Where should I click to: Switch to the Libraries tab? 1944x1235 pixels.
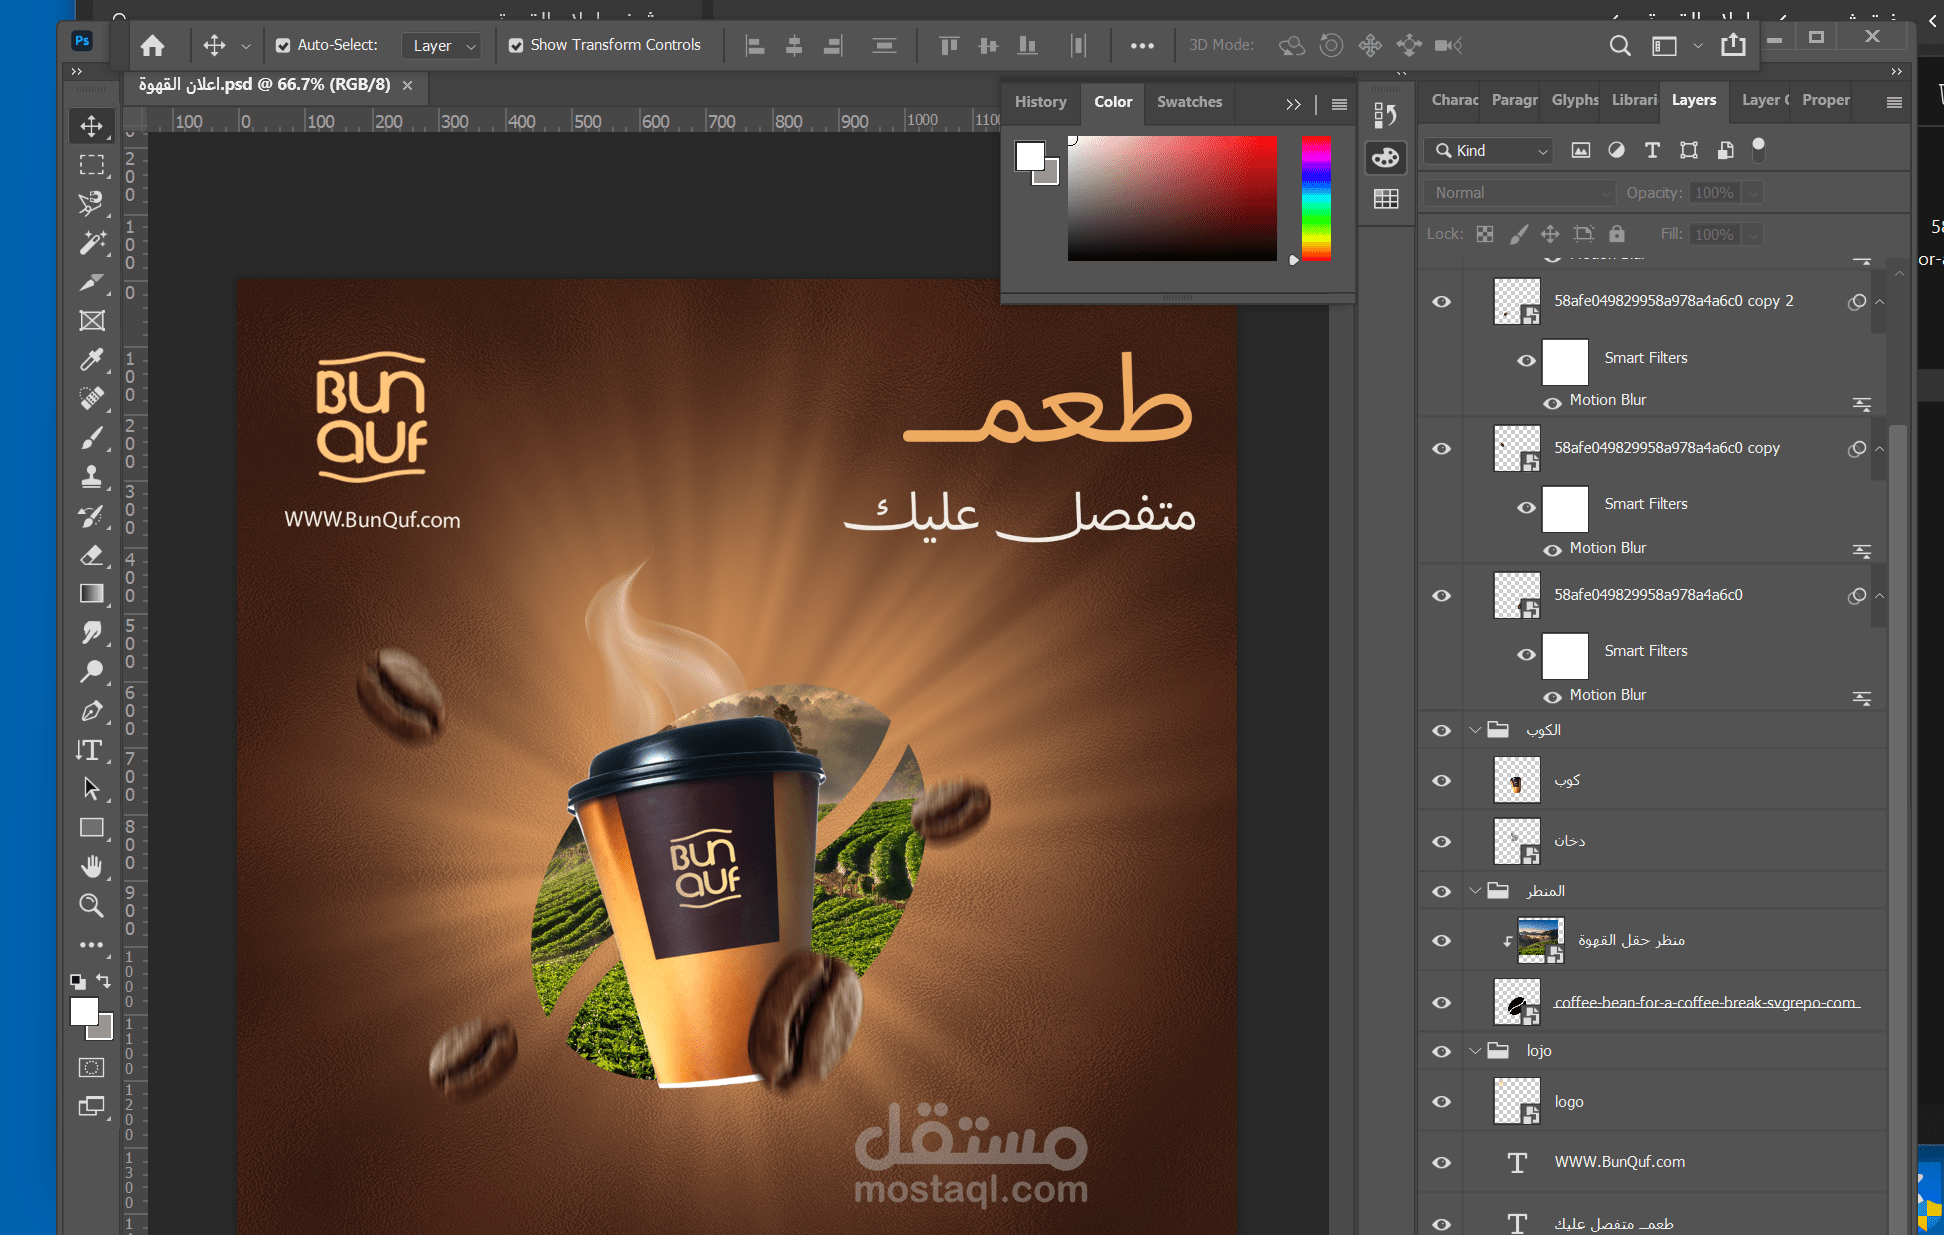click(x=1634, y=100)
